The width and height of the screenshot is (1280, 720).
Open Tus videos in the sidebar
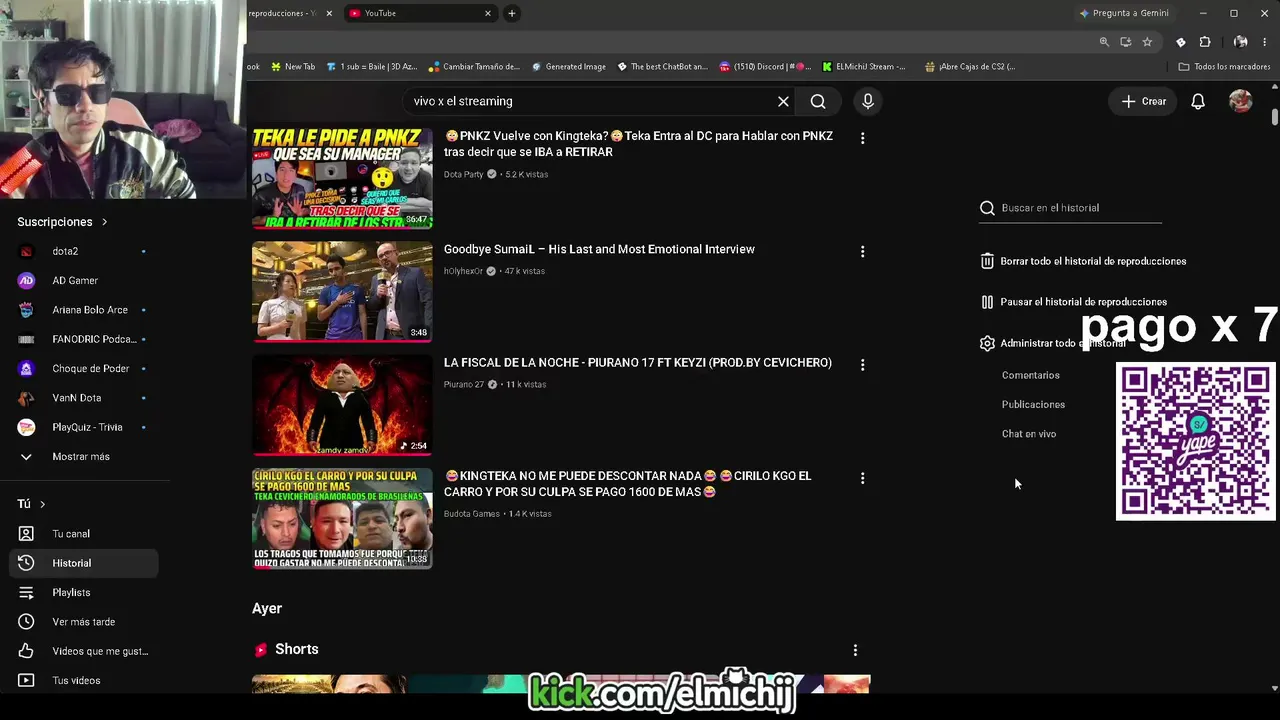click(x=84, y=681)
